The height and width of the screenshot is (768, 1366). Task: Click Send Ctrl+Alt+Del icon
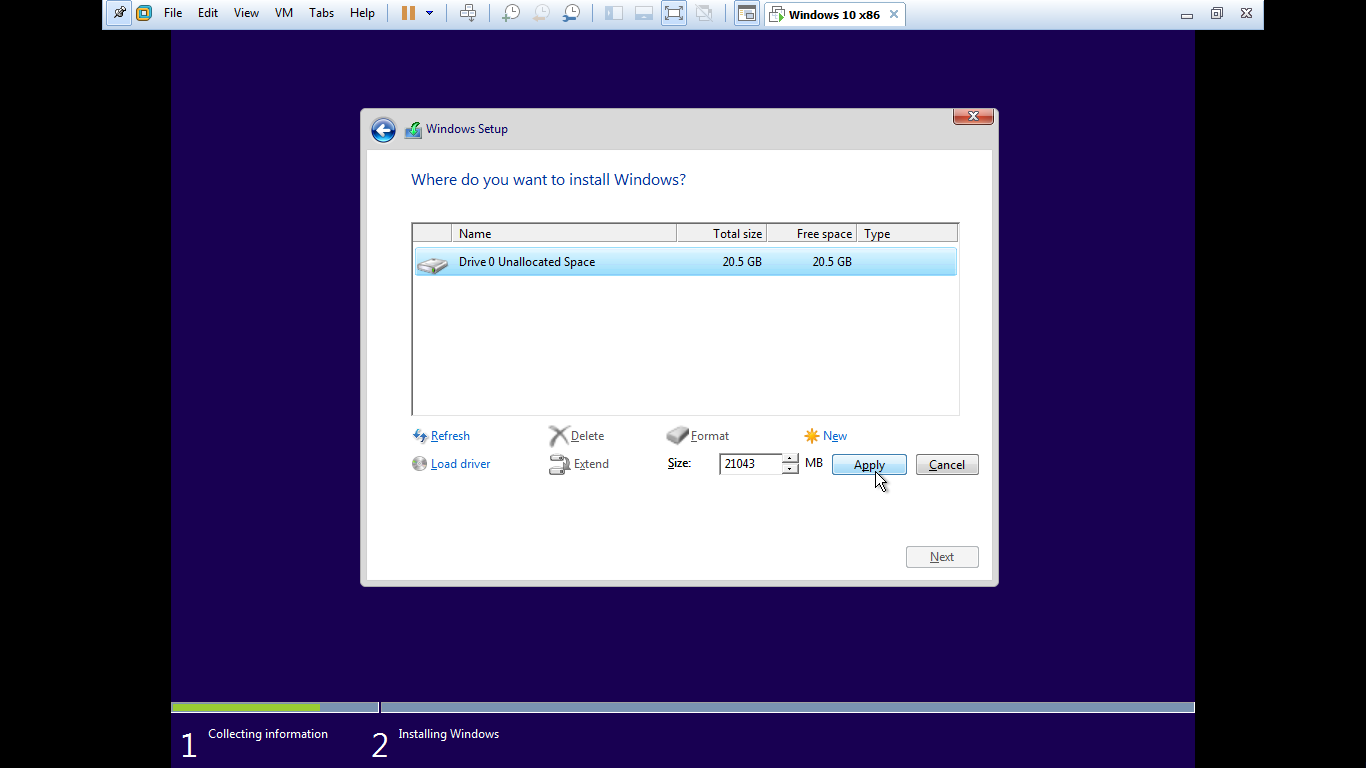point(468,13)
